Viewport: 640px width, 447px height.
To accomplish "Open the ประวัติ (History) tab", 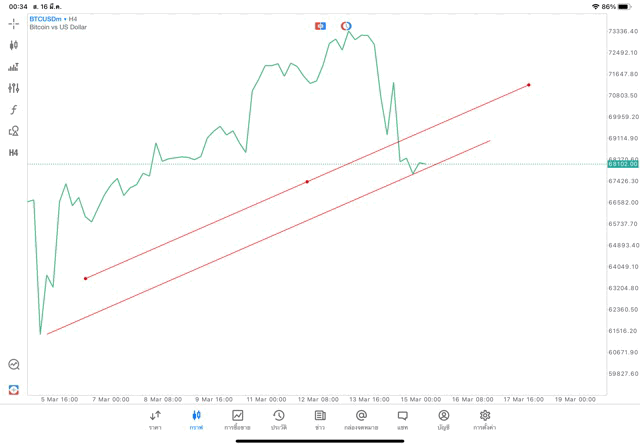I will tap(278, 420).
